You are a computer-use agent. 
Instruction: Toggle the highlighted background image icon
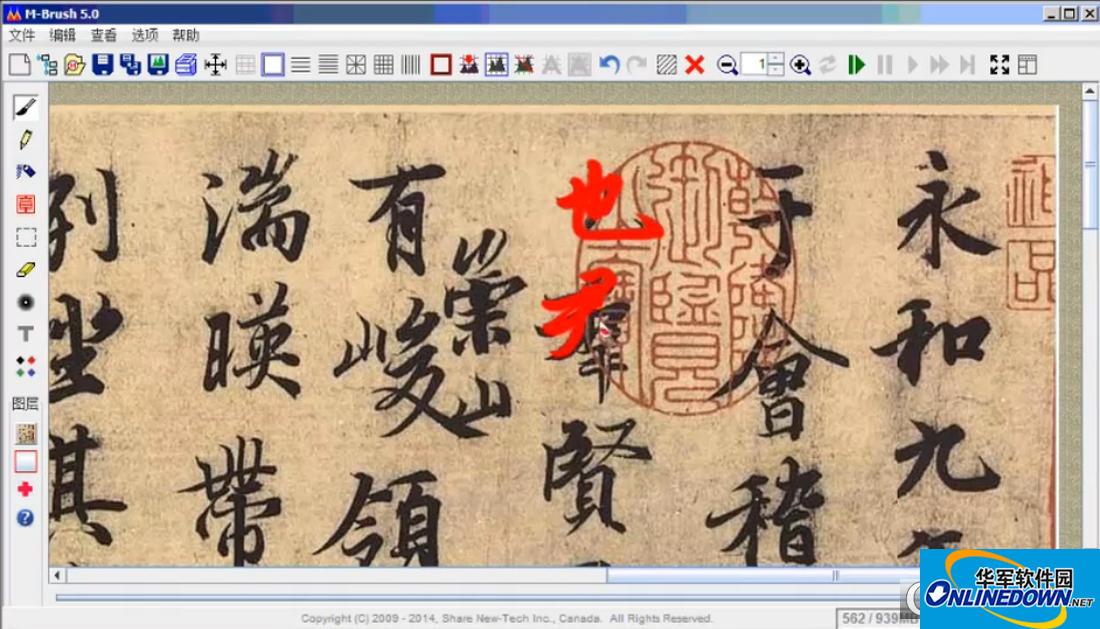[496, 65]
